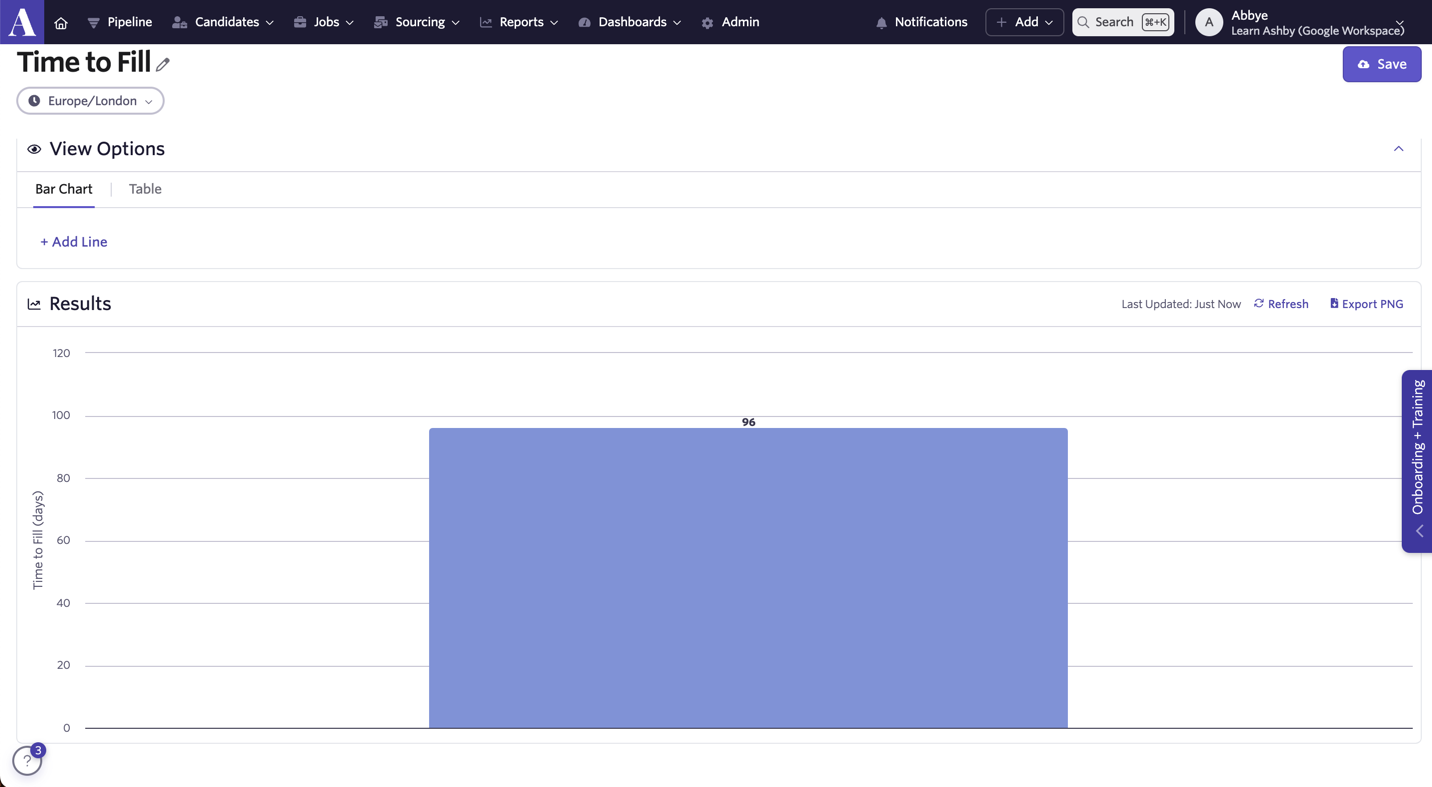Open the help question mark icon
The height and width of the screenshot is (787, 1432).
27,761
